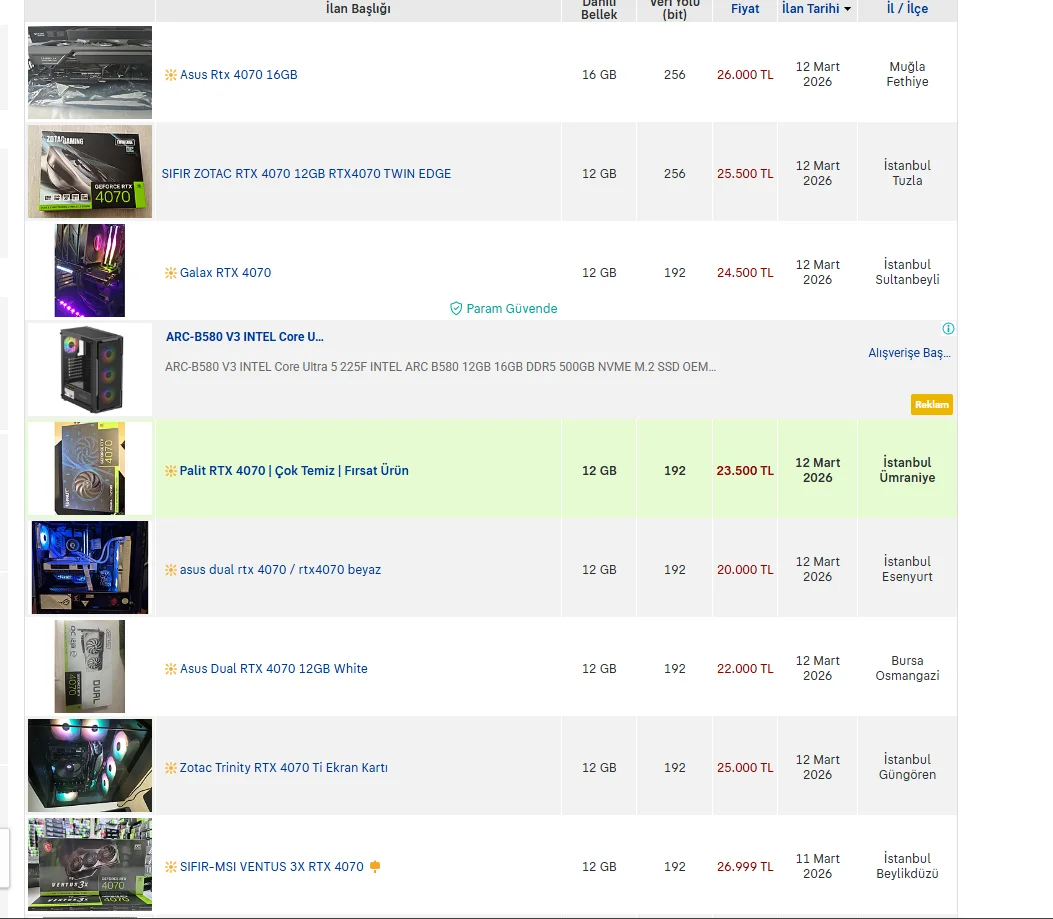
Task: Click price 26.000 TL
Action: point(745,75)
